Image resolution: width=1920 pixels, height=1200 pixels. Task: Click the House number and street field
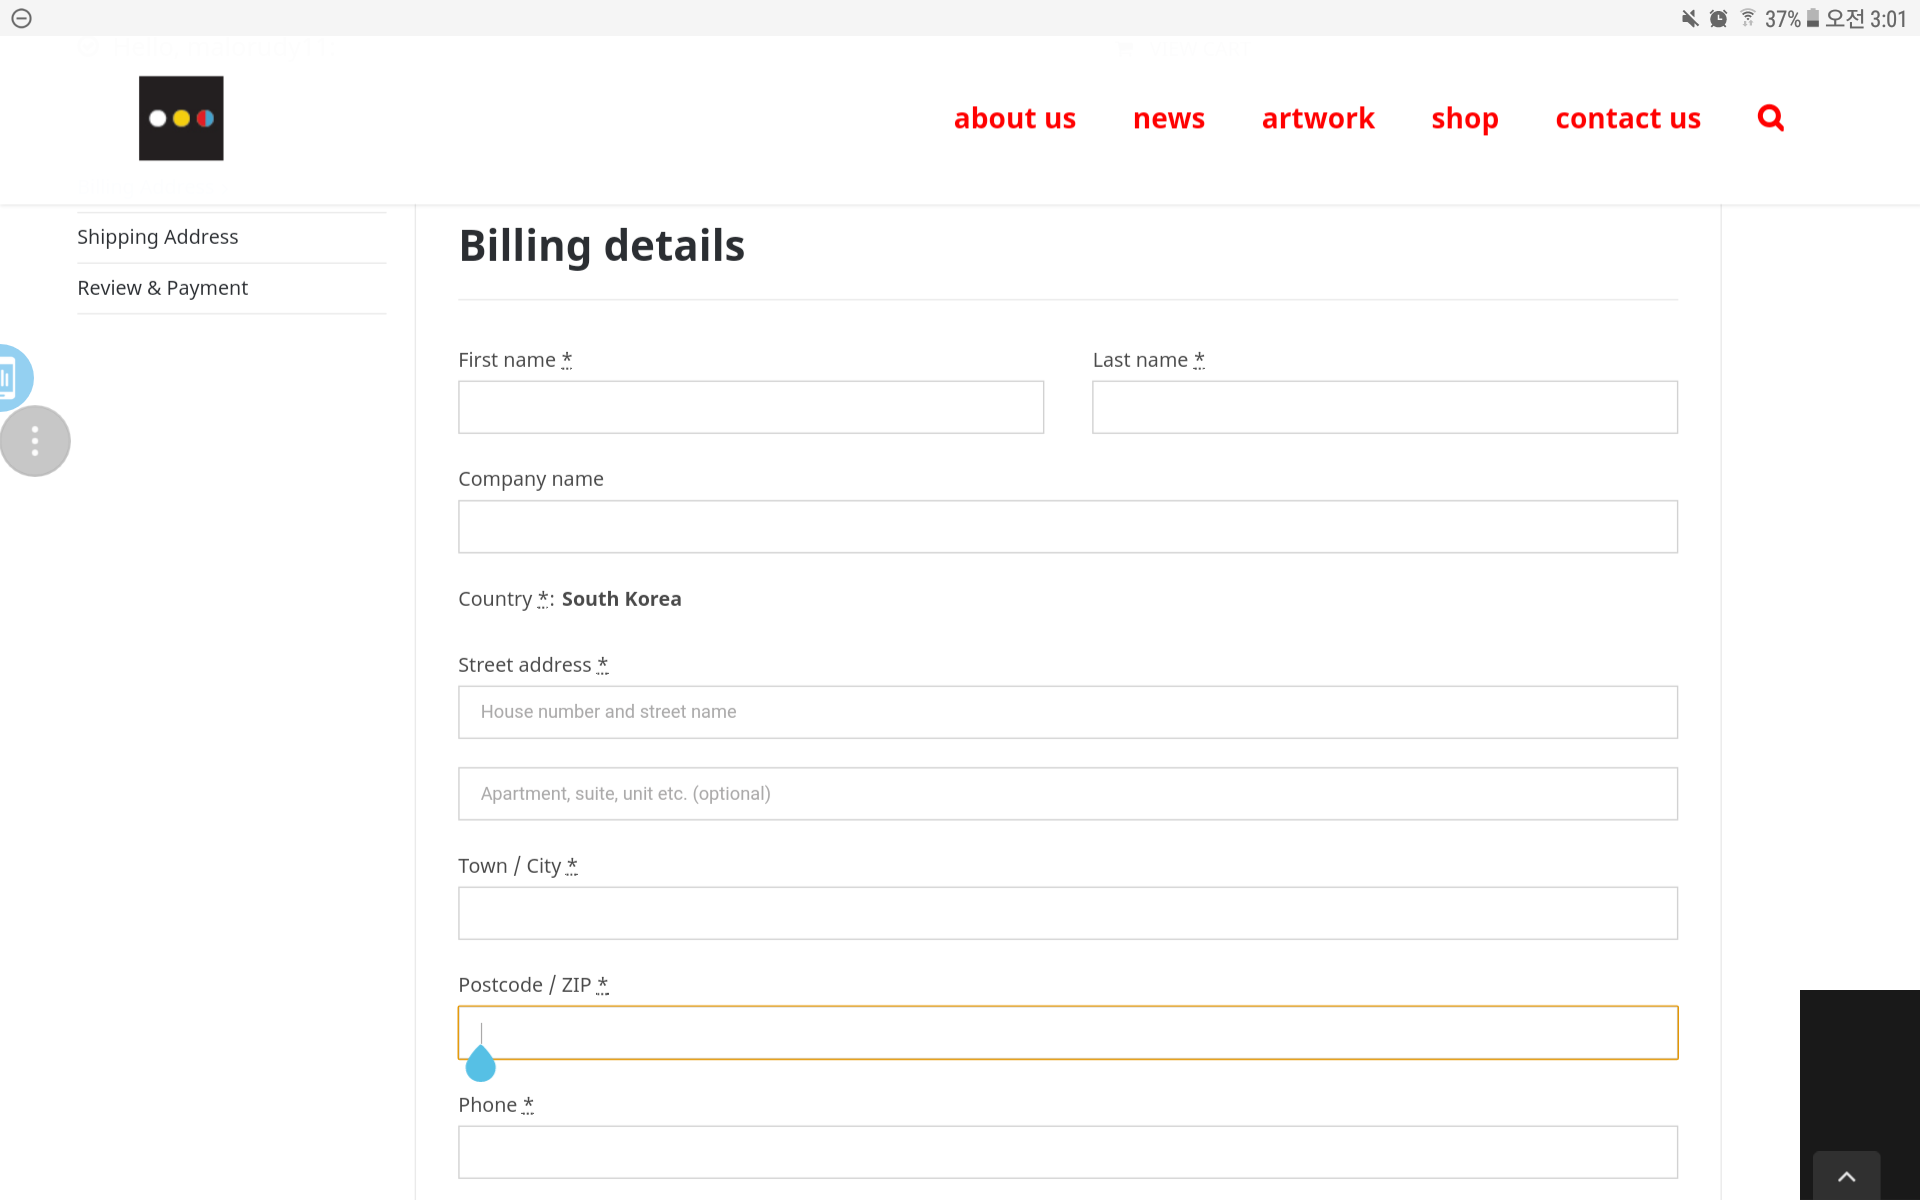pyautogui.click(x=1068, y=712)
